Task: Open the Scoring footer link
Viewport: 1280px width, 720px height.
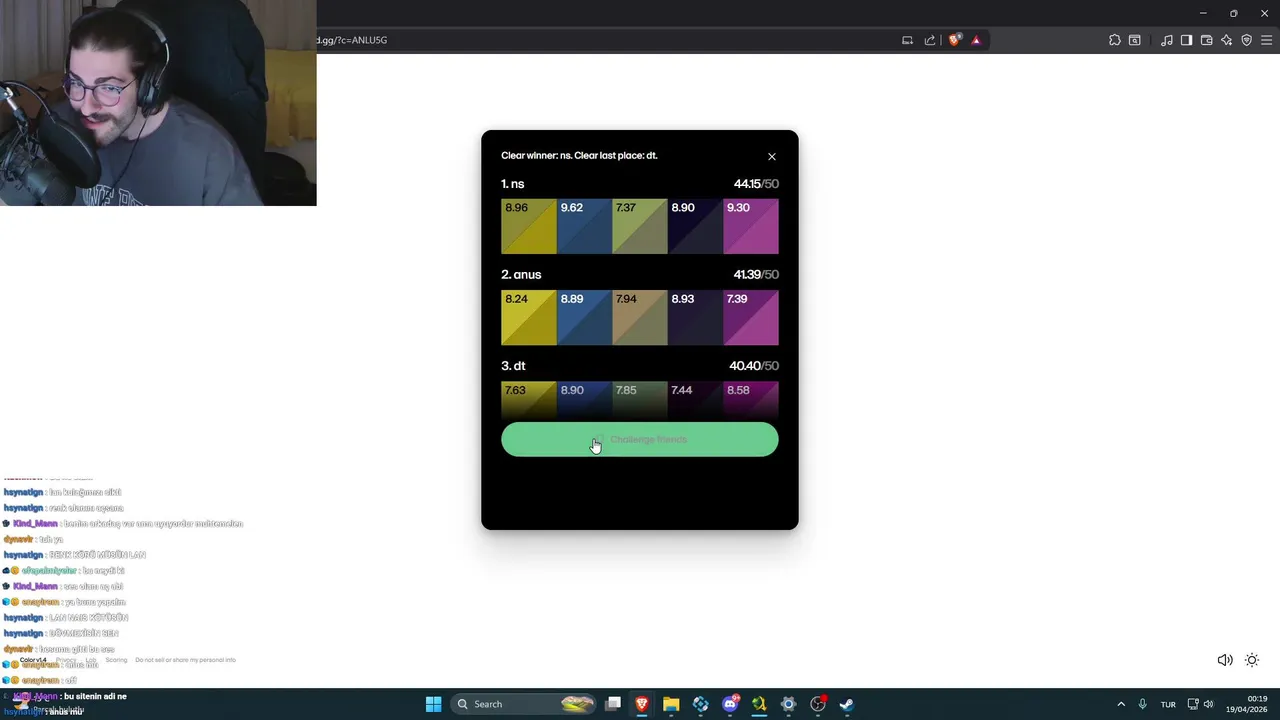Action: click(x=116, y=660)
